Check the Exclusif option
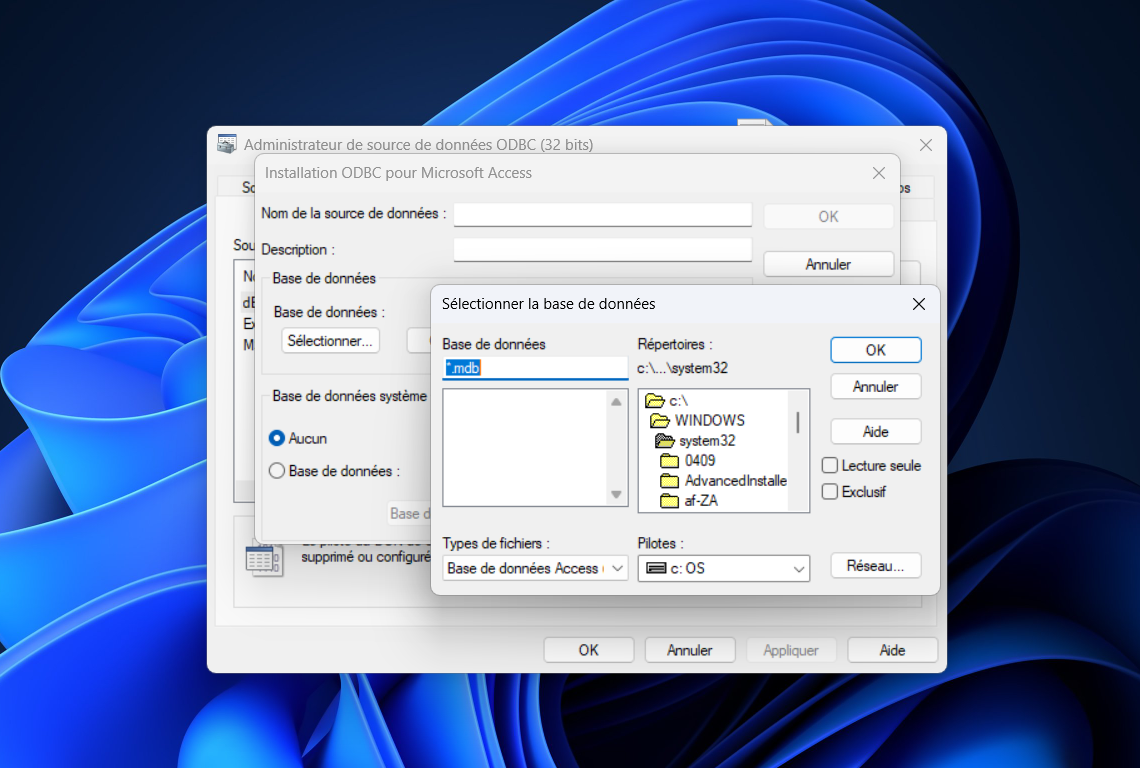 coord(829,491)
